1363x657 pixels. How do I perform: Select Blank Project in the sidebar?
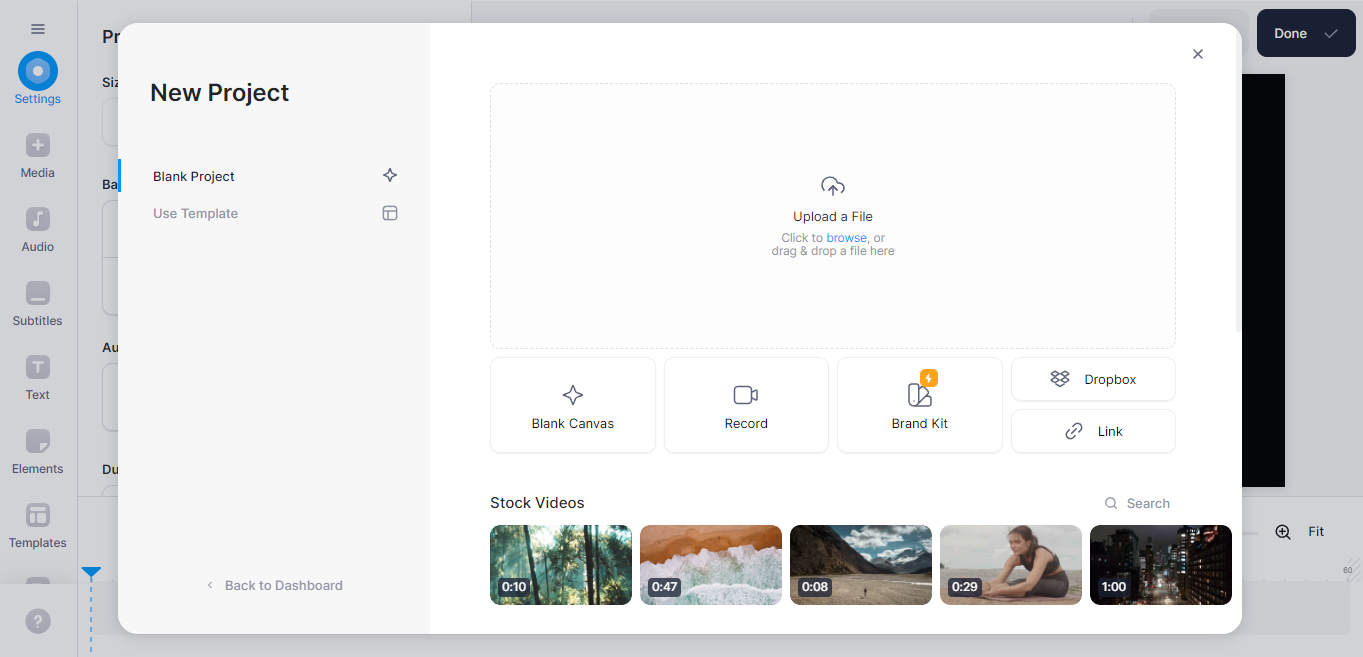tap(193, 176)
